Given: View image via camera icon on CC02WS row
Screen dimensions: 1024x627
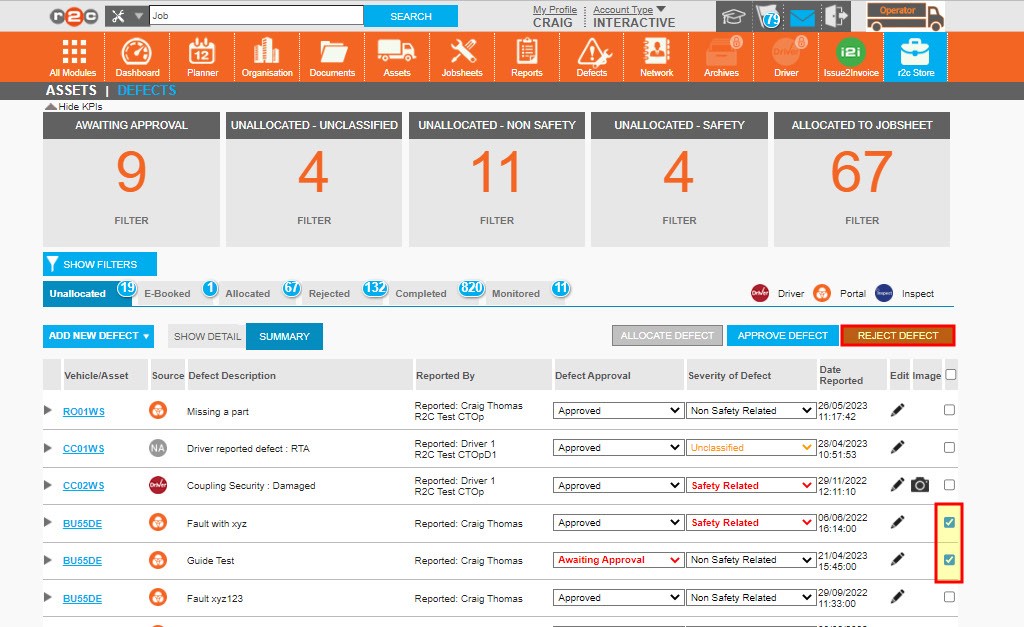Looking at the screenshot, I should (920, 484).
